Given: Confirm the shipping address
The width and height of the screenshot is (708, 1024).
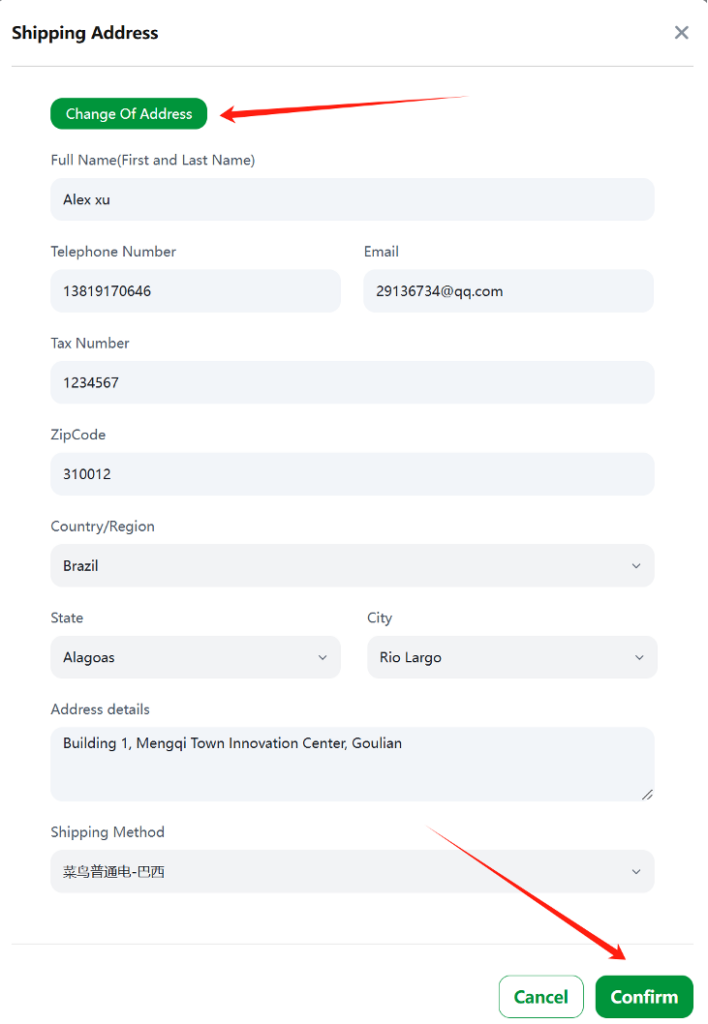Looking at the screenshot, I should 644,997.
